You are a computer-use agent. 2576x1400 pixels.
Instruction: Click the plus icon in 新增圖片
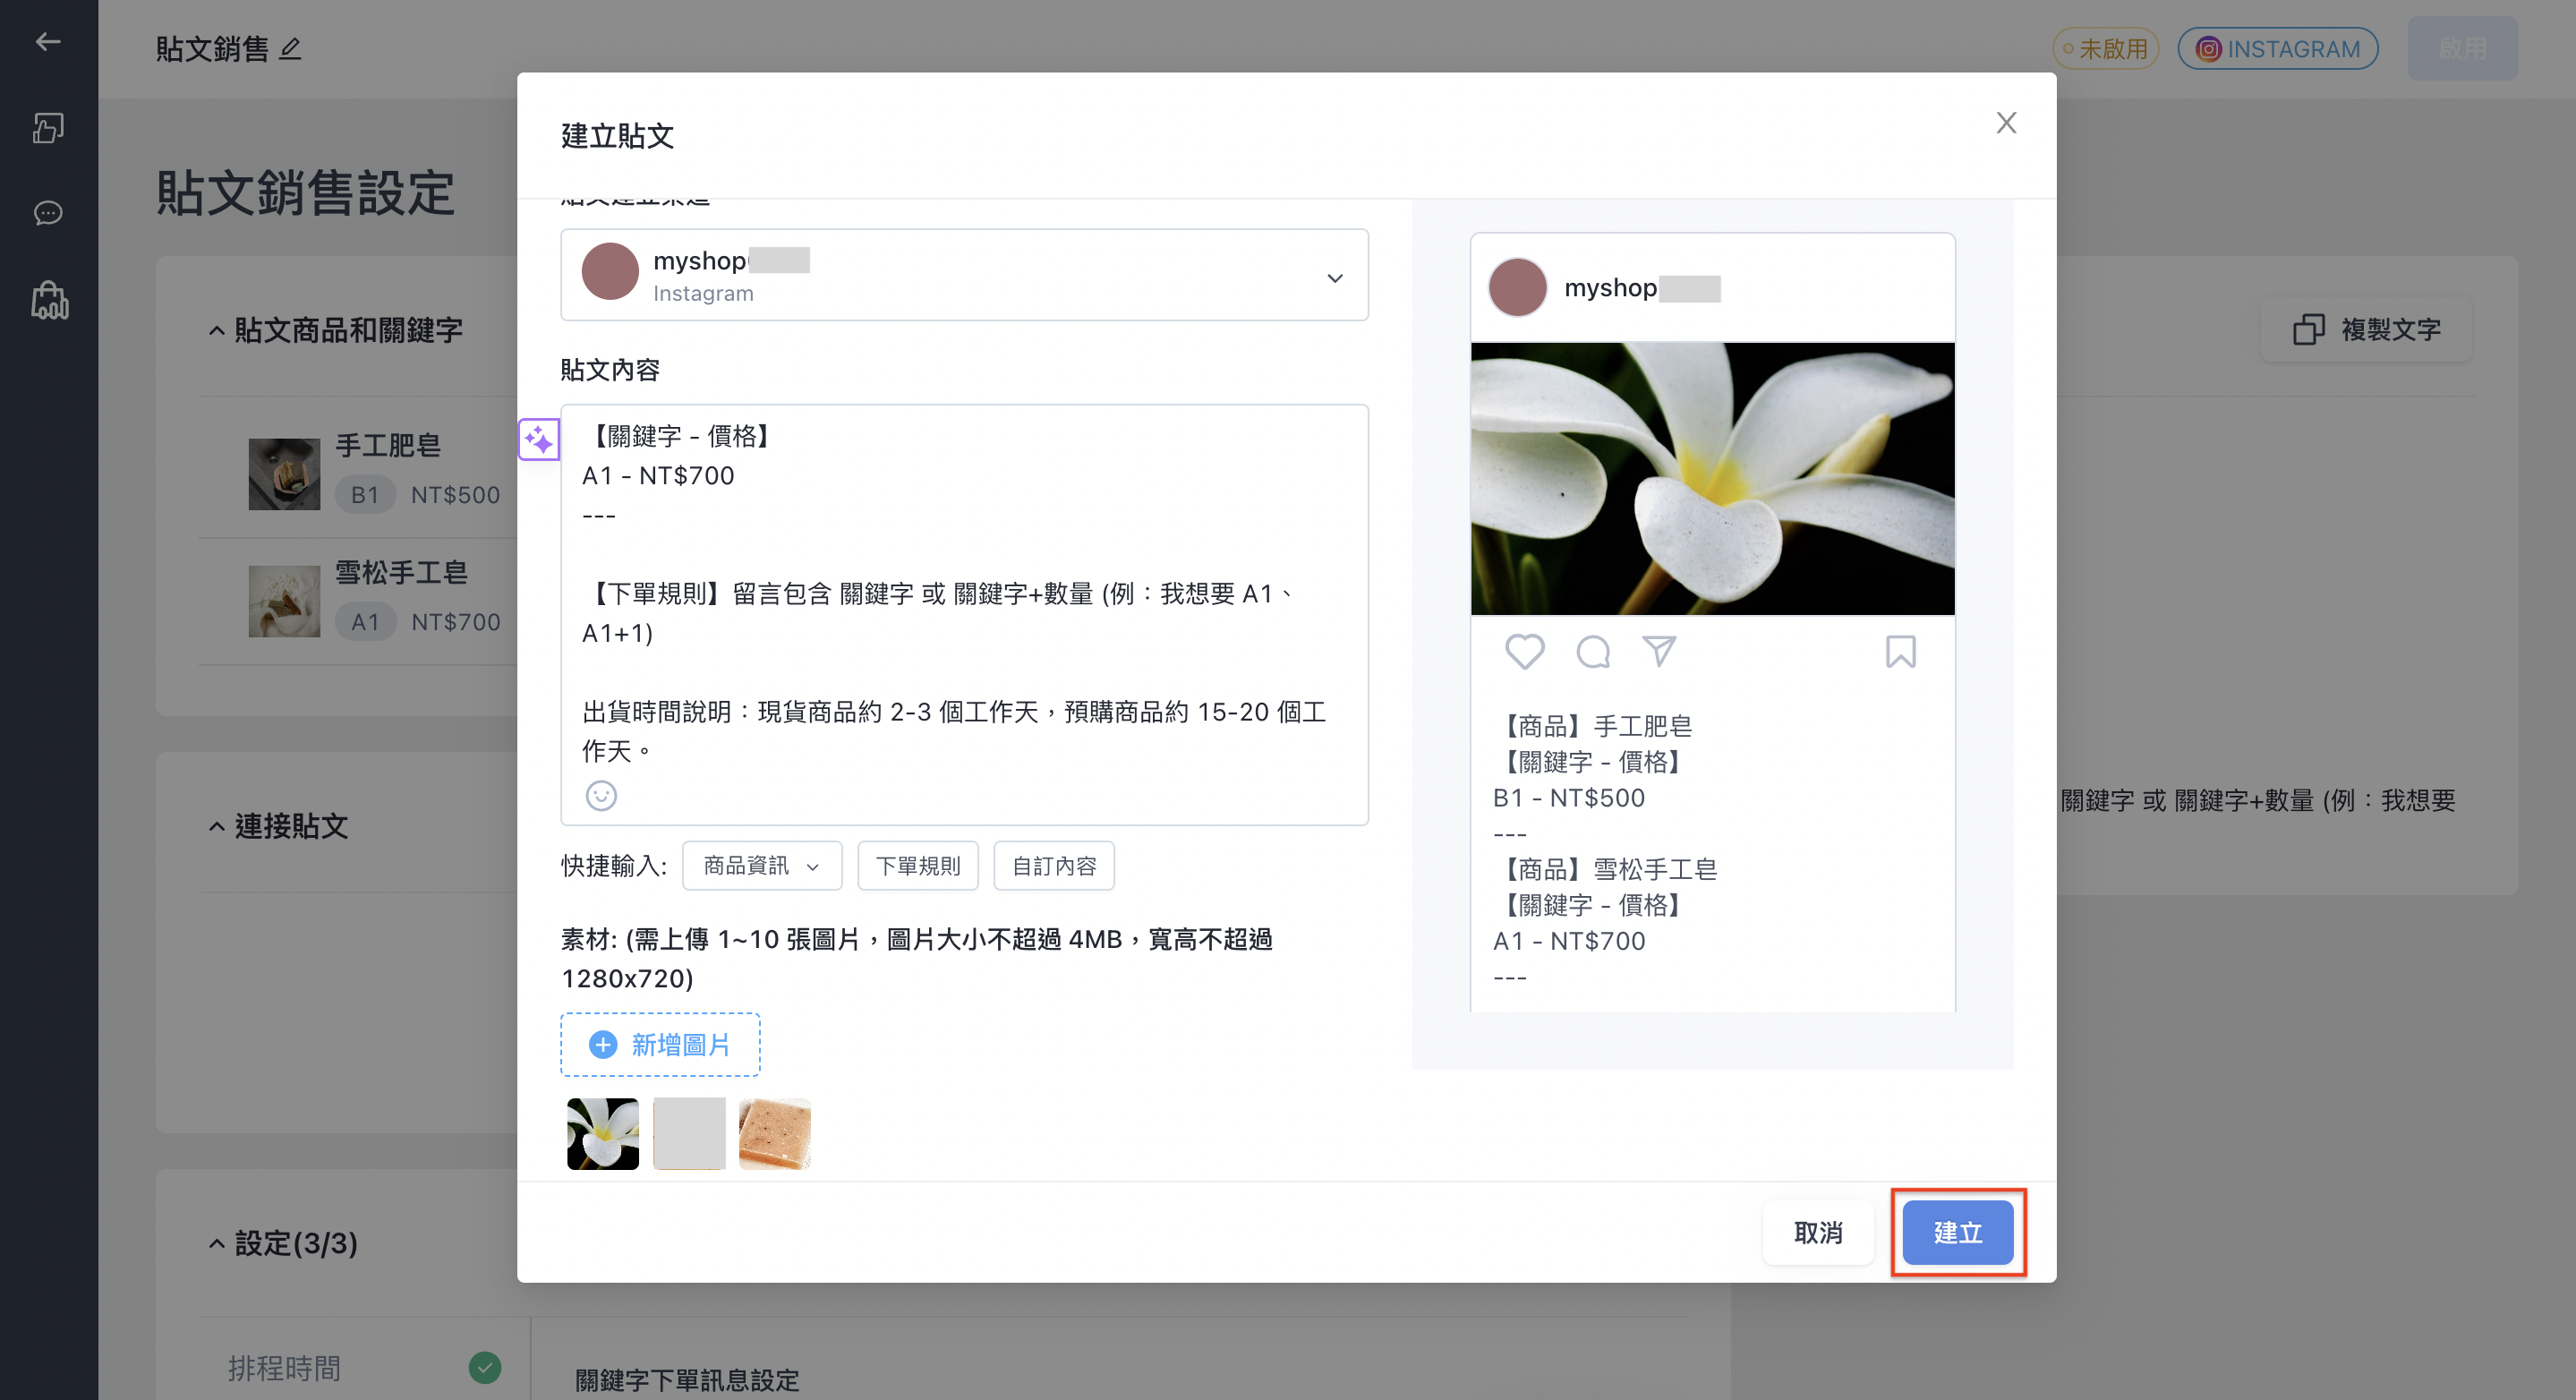click(603, 1045)
